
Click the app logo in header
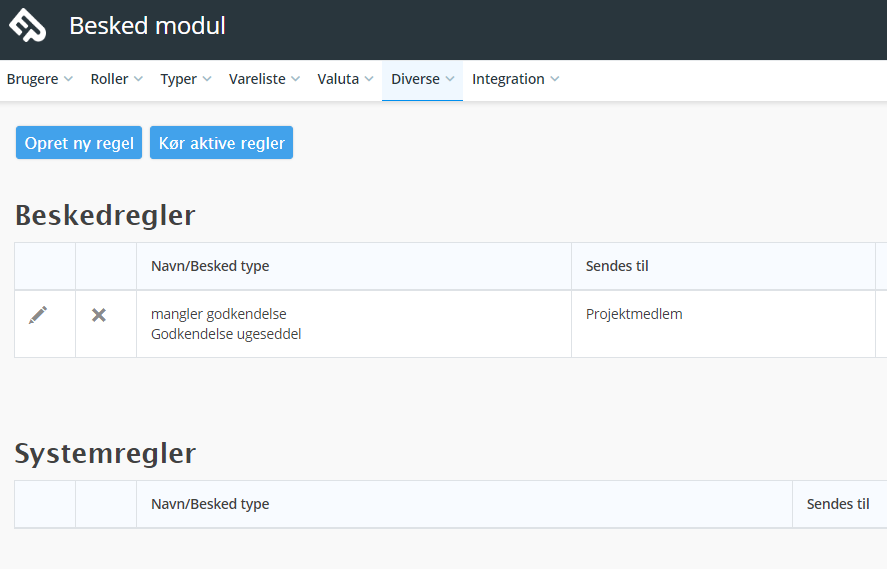[27, 25]
